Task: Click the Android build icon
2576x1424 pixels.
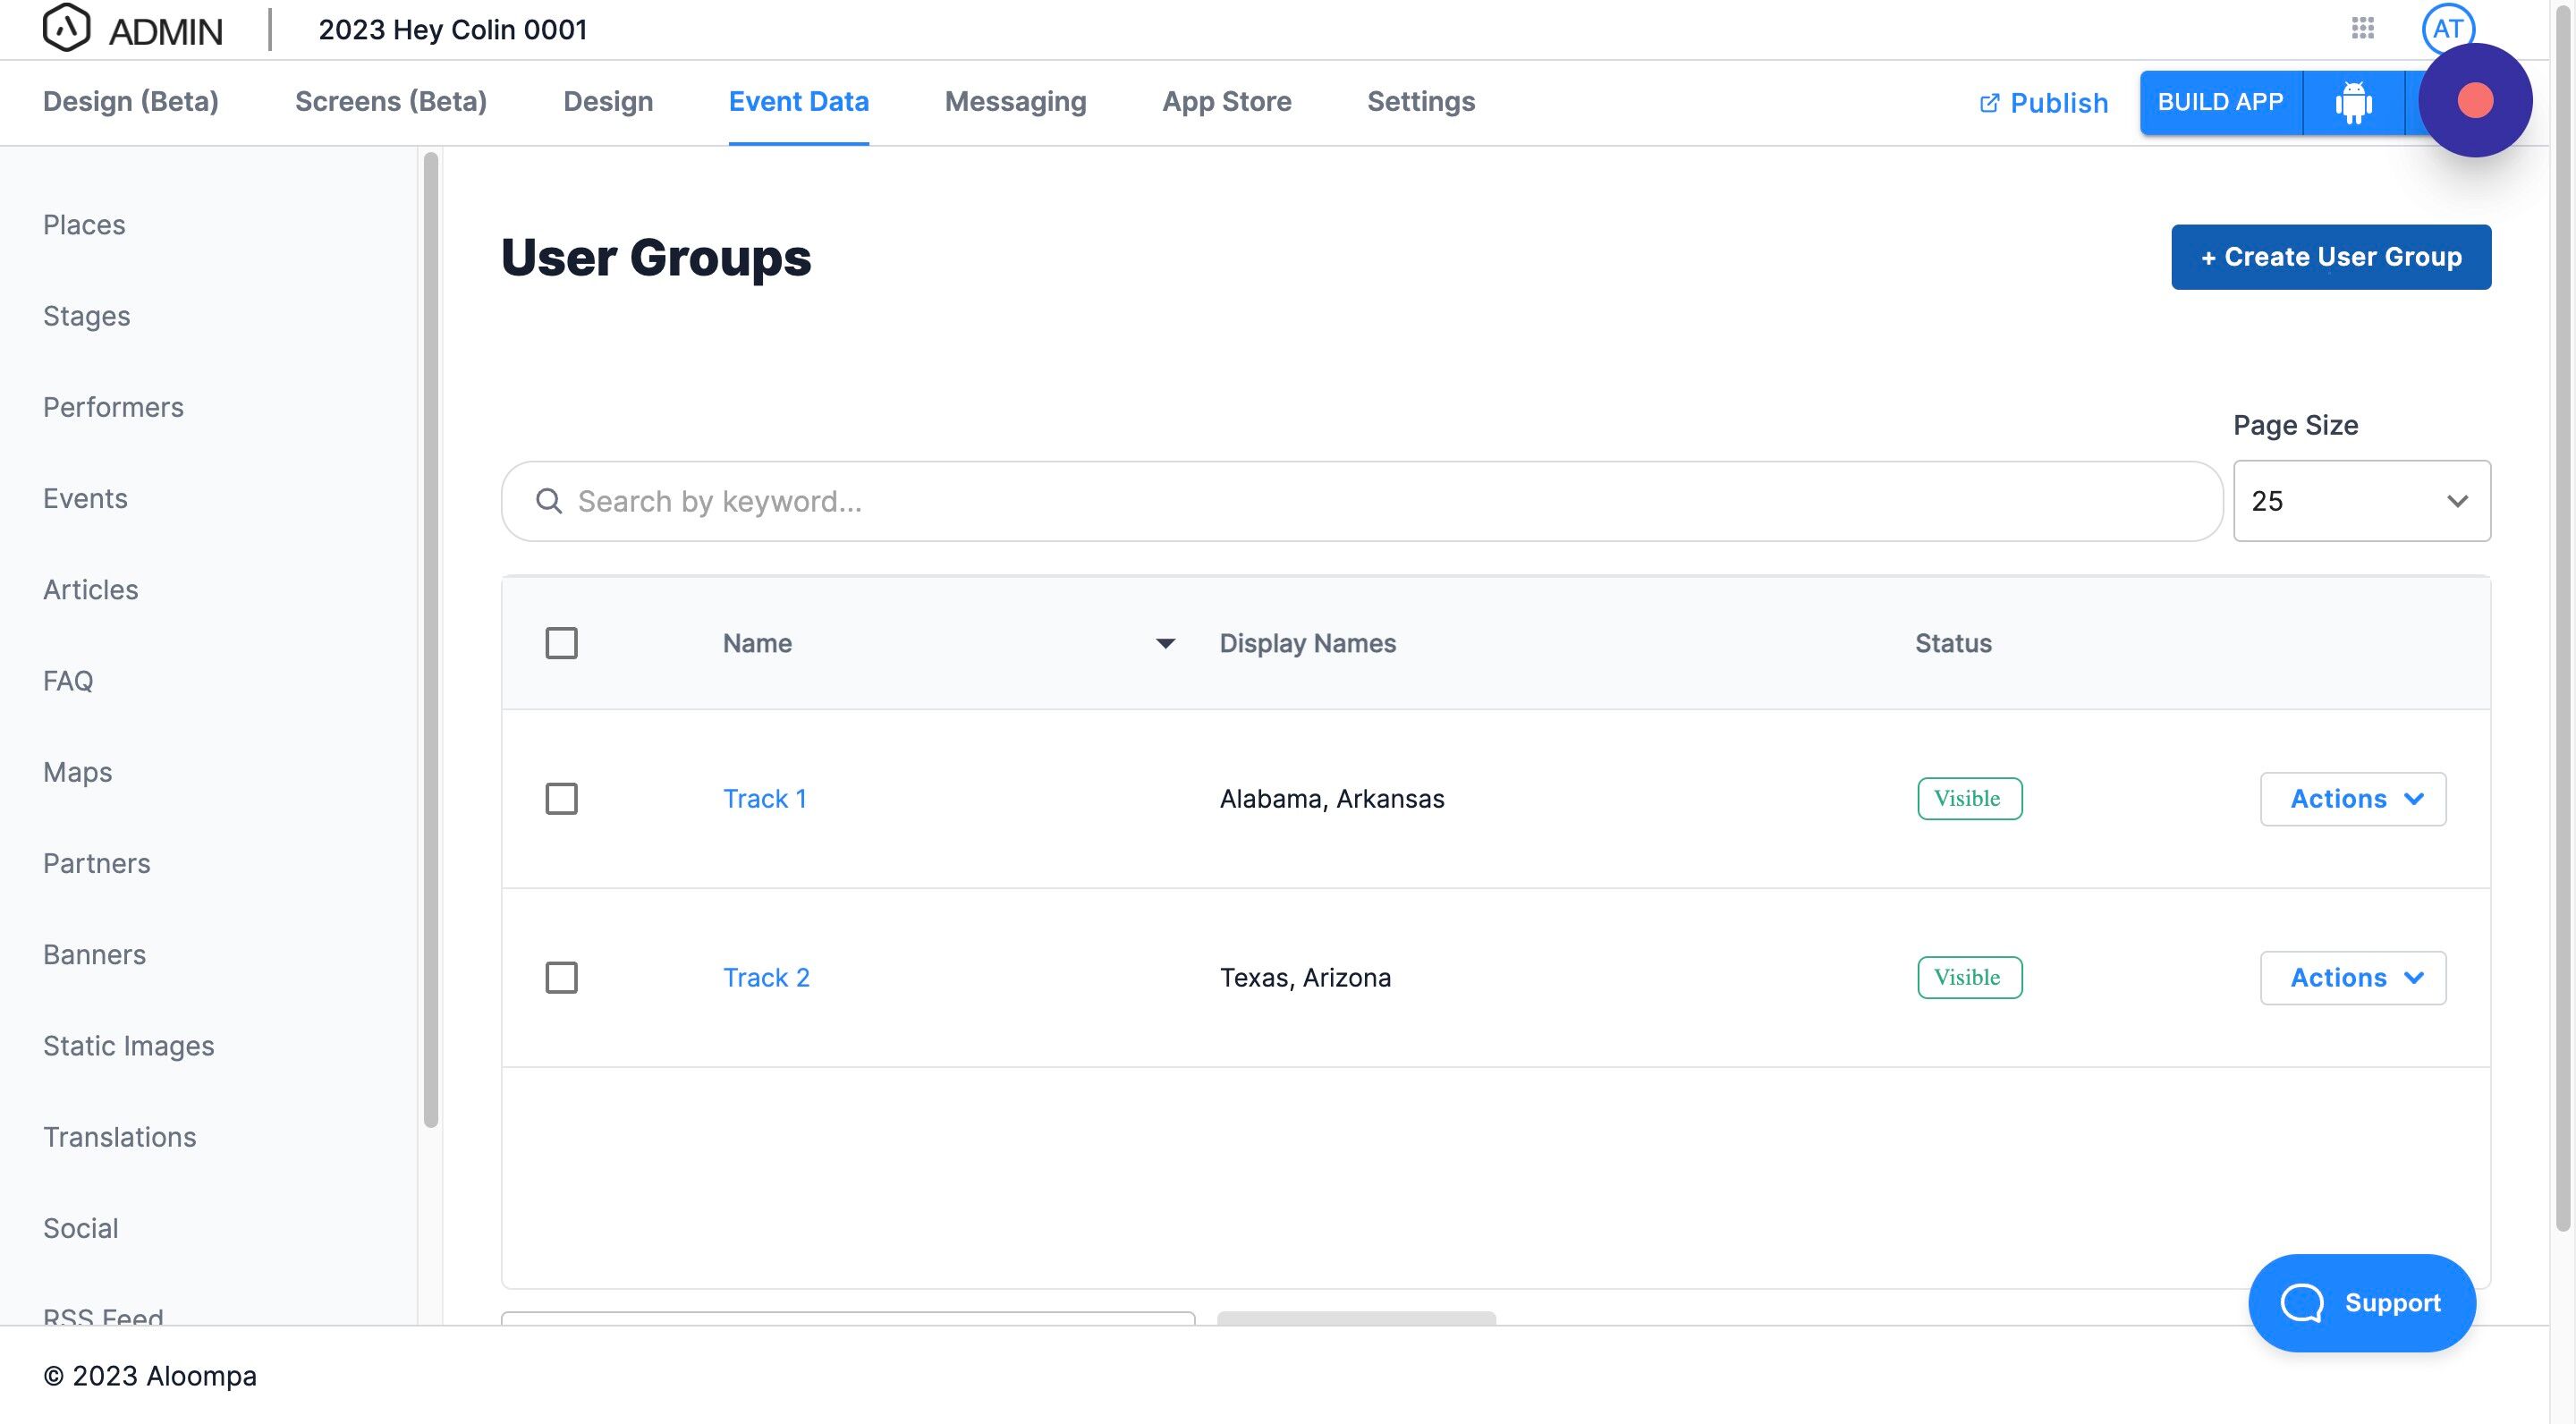Action: (x=2353, y=102)
